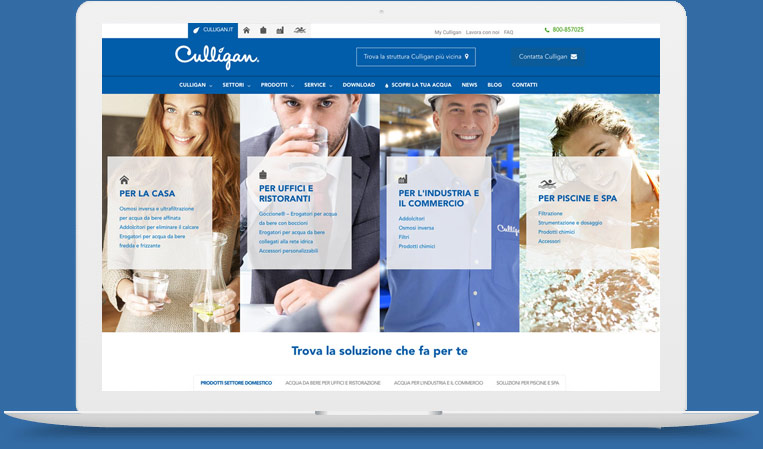Click Accessori under piscine section
The width and height of the screenshot is (763, 449).
tap(549, 241)
